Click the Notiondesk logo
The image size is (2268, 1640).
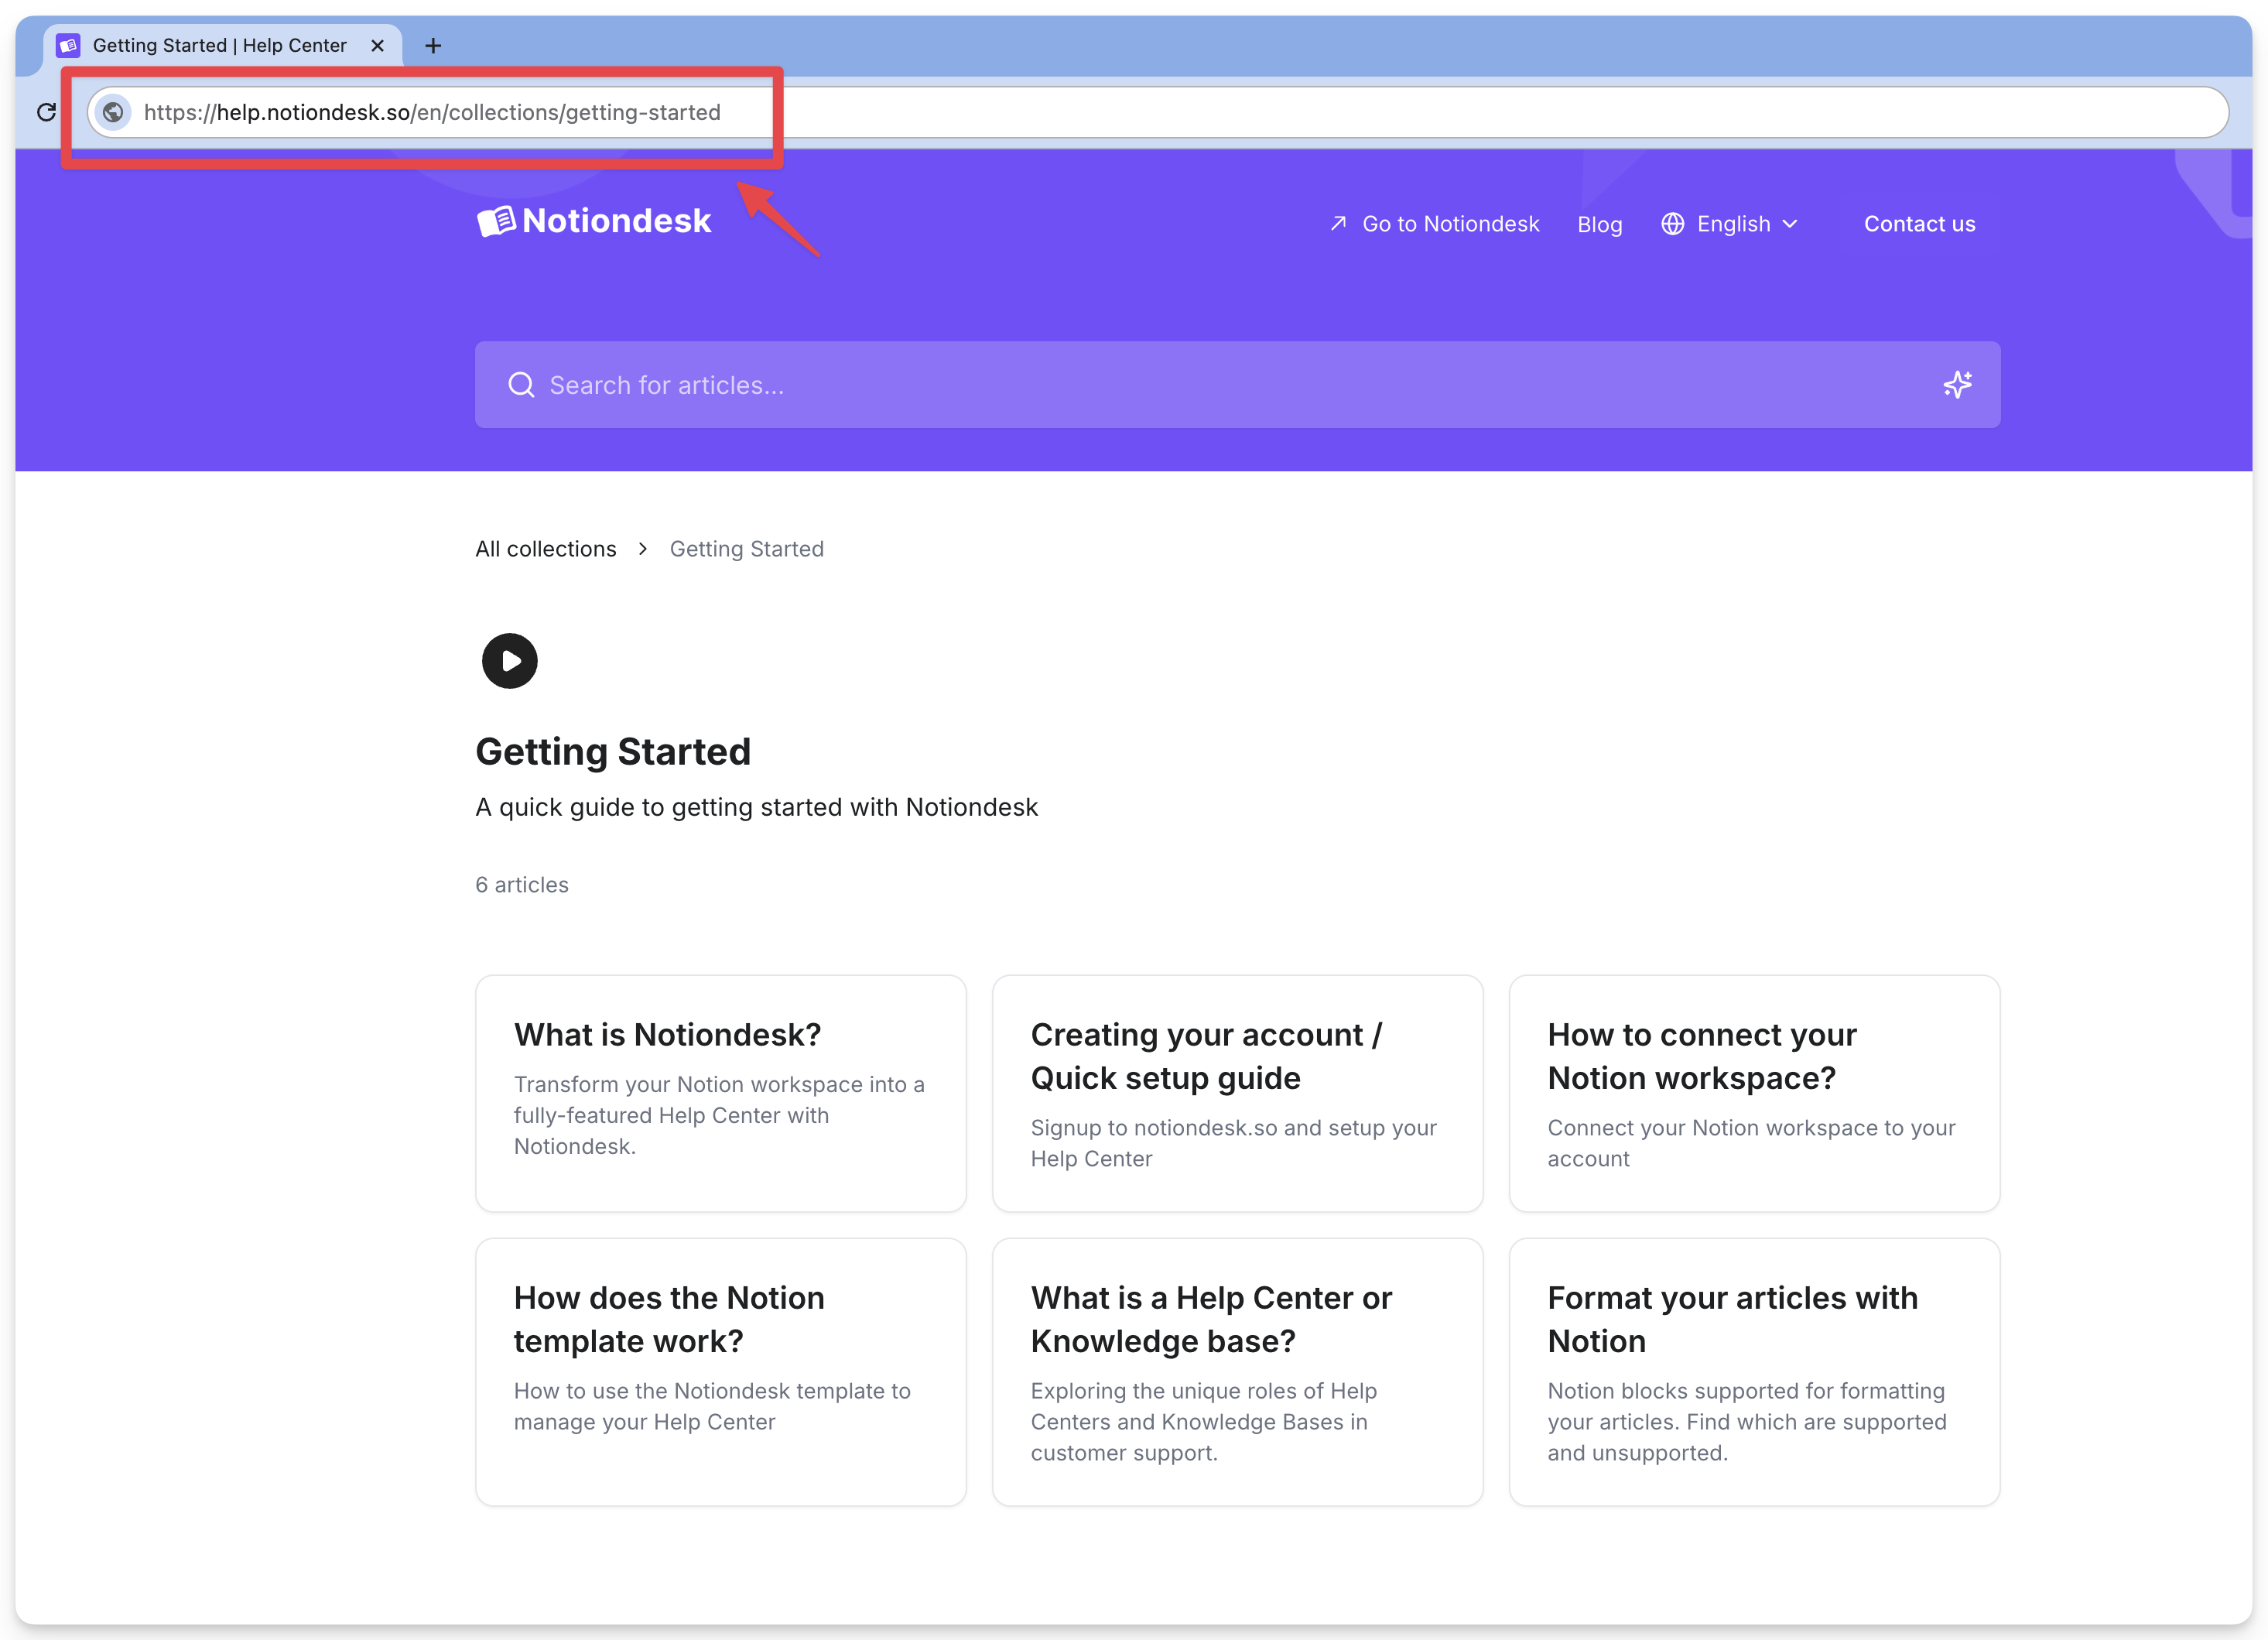[x=594, y=221]
